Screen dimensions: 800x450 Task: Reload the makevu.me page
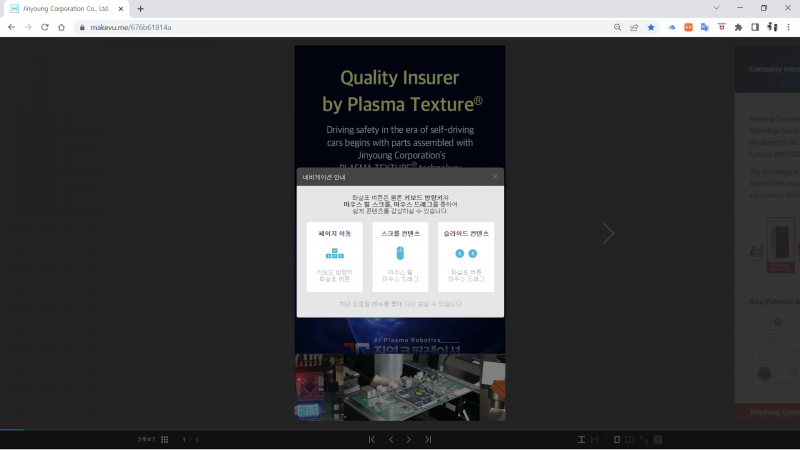click(x=45, y=27)
